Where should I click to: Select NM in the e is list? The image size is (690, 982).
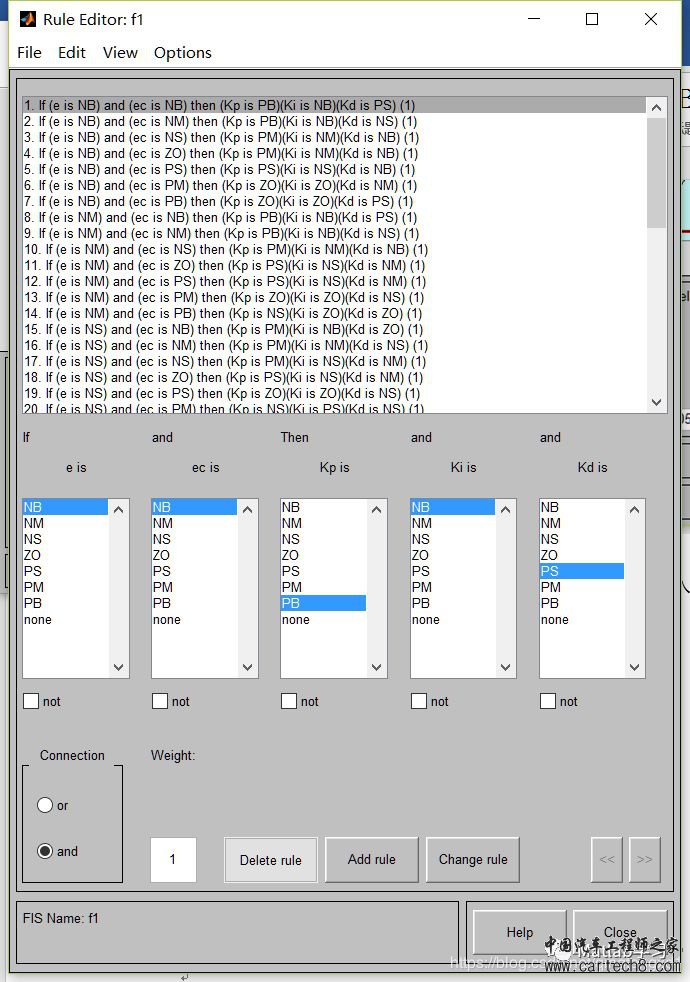point(65,523)
